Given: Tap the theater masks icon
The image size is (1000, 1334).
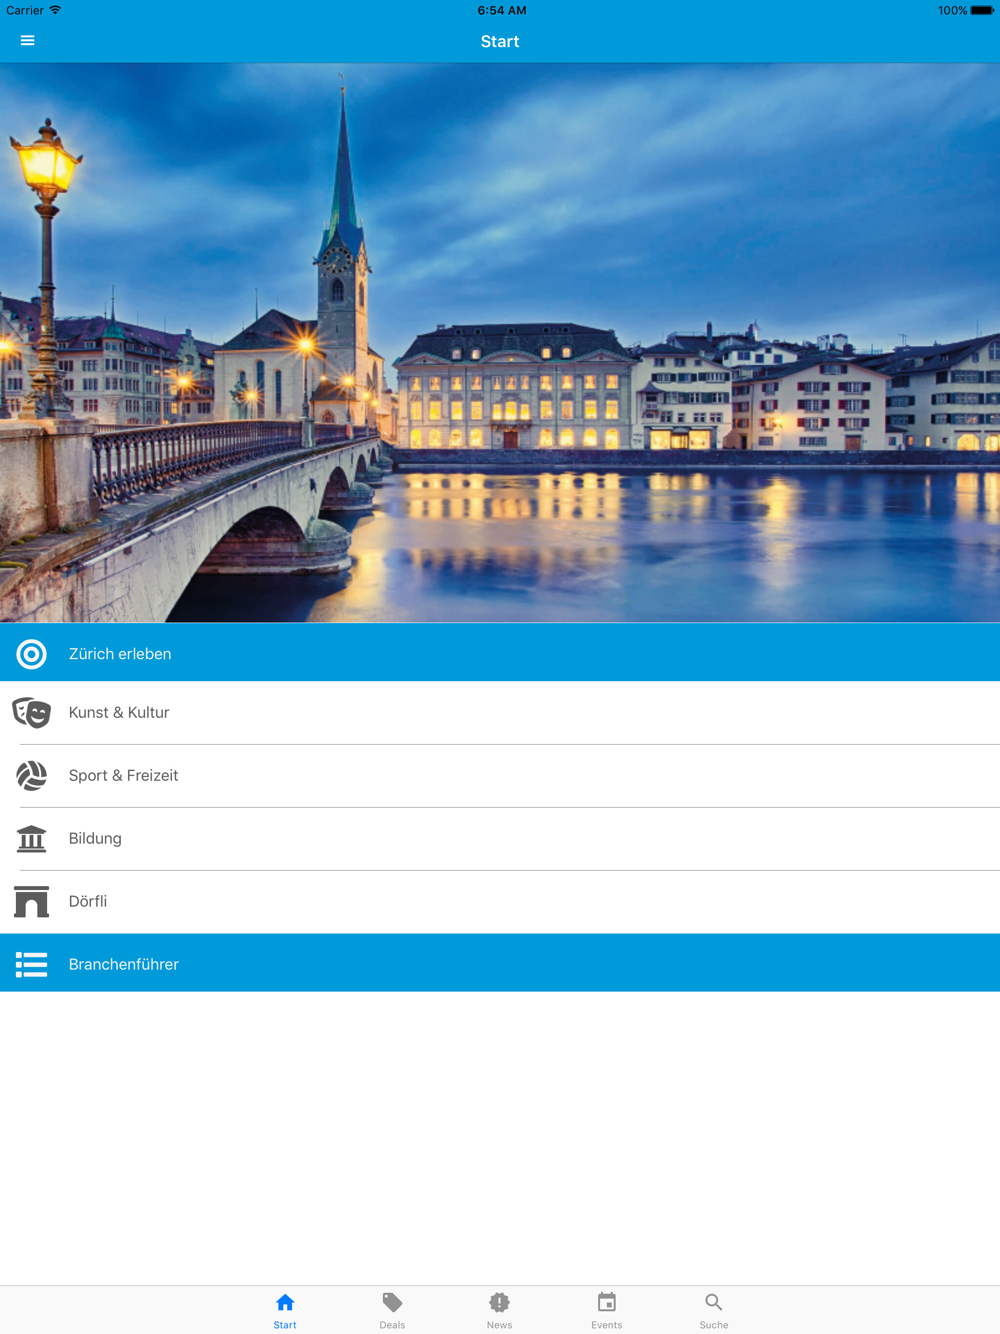Looking at the screenshot, I should (x=31, y=713).
